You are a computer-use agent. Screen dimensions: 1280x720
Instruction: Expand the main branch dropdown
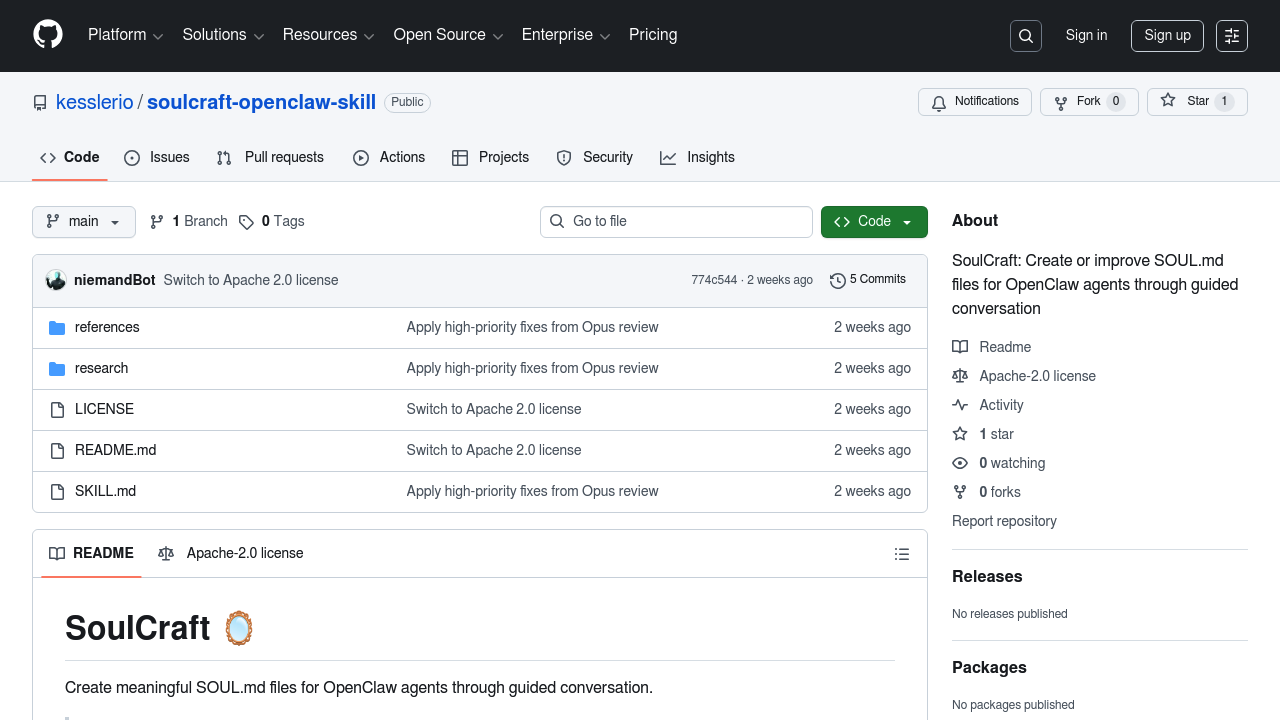(x=84, y=222)
